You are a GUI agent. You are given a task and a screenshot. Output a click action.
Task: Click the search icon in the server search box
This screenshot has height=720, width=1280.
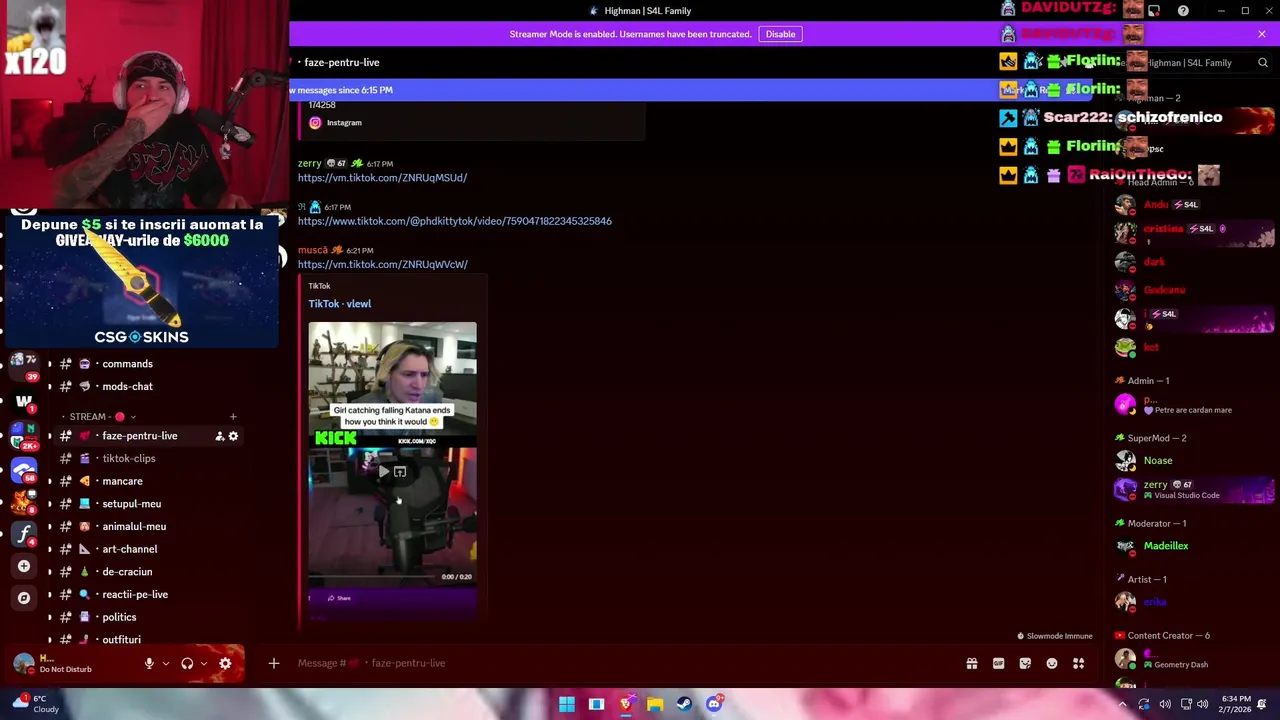point(1263,63)
